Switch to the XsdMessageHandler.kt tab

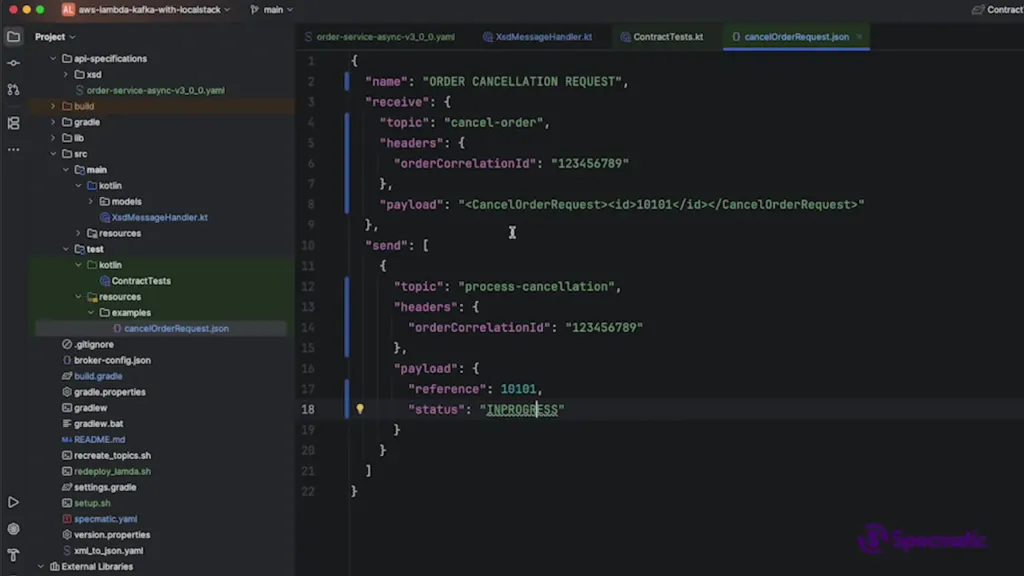pos(543,37)
